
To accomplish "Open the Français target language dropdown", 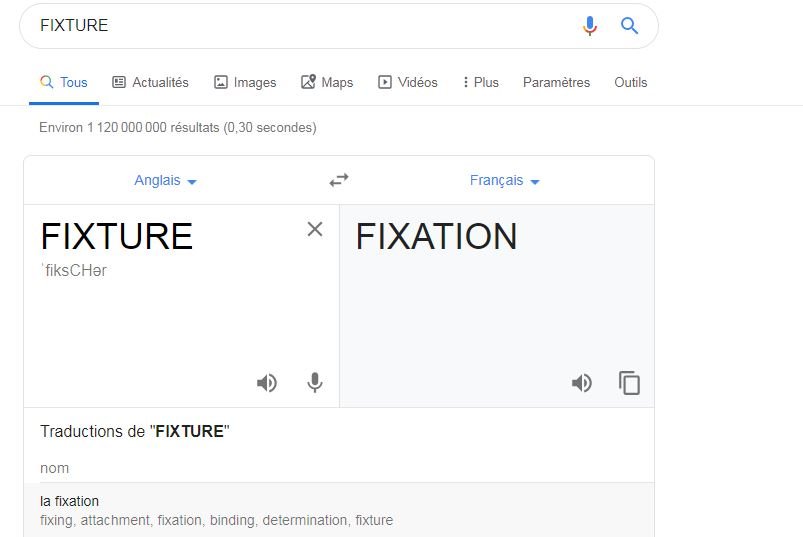I will click(504, 181).
